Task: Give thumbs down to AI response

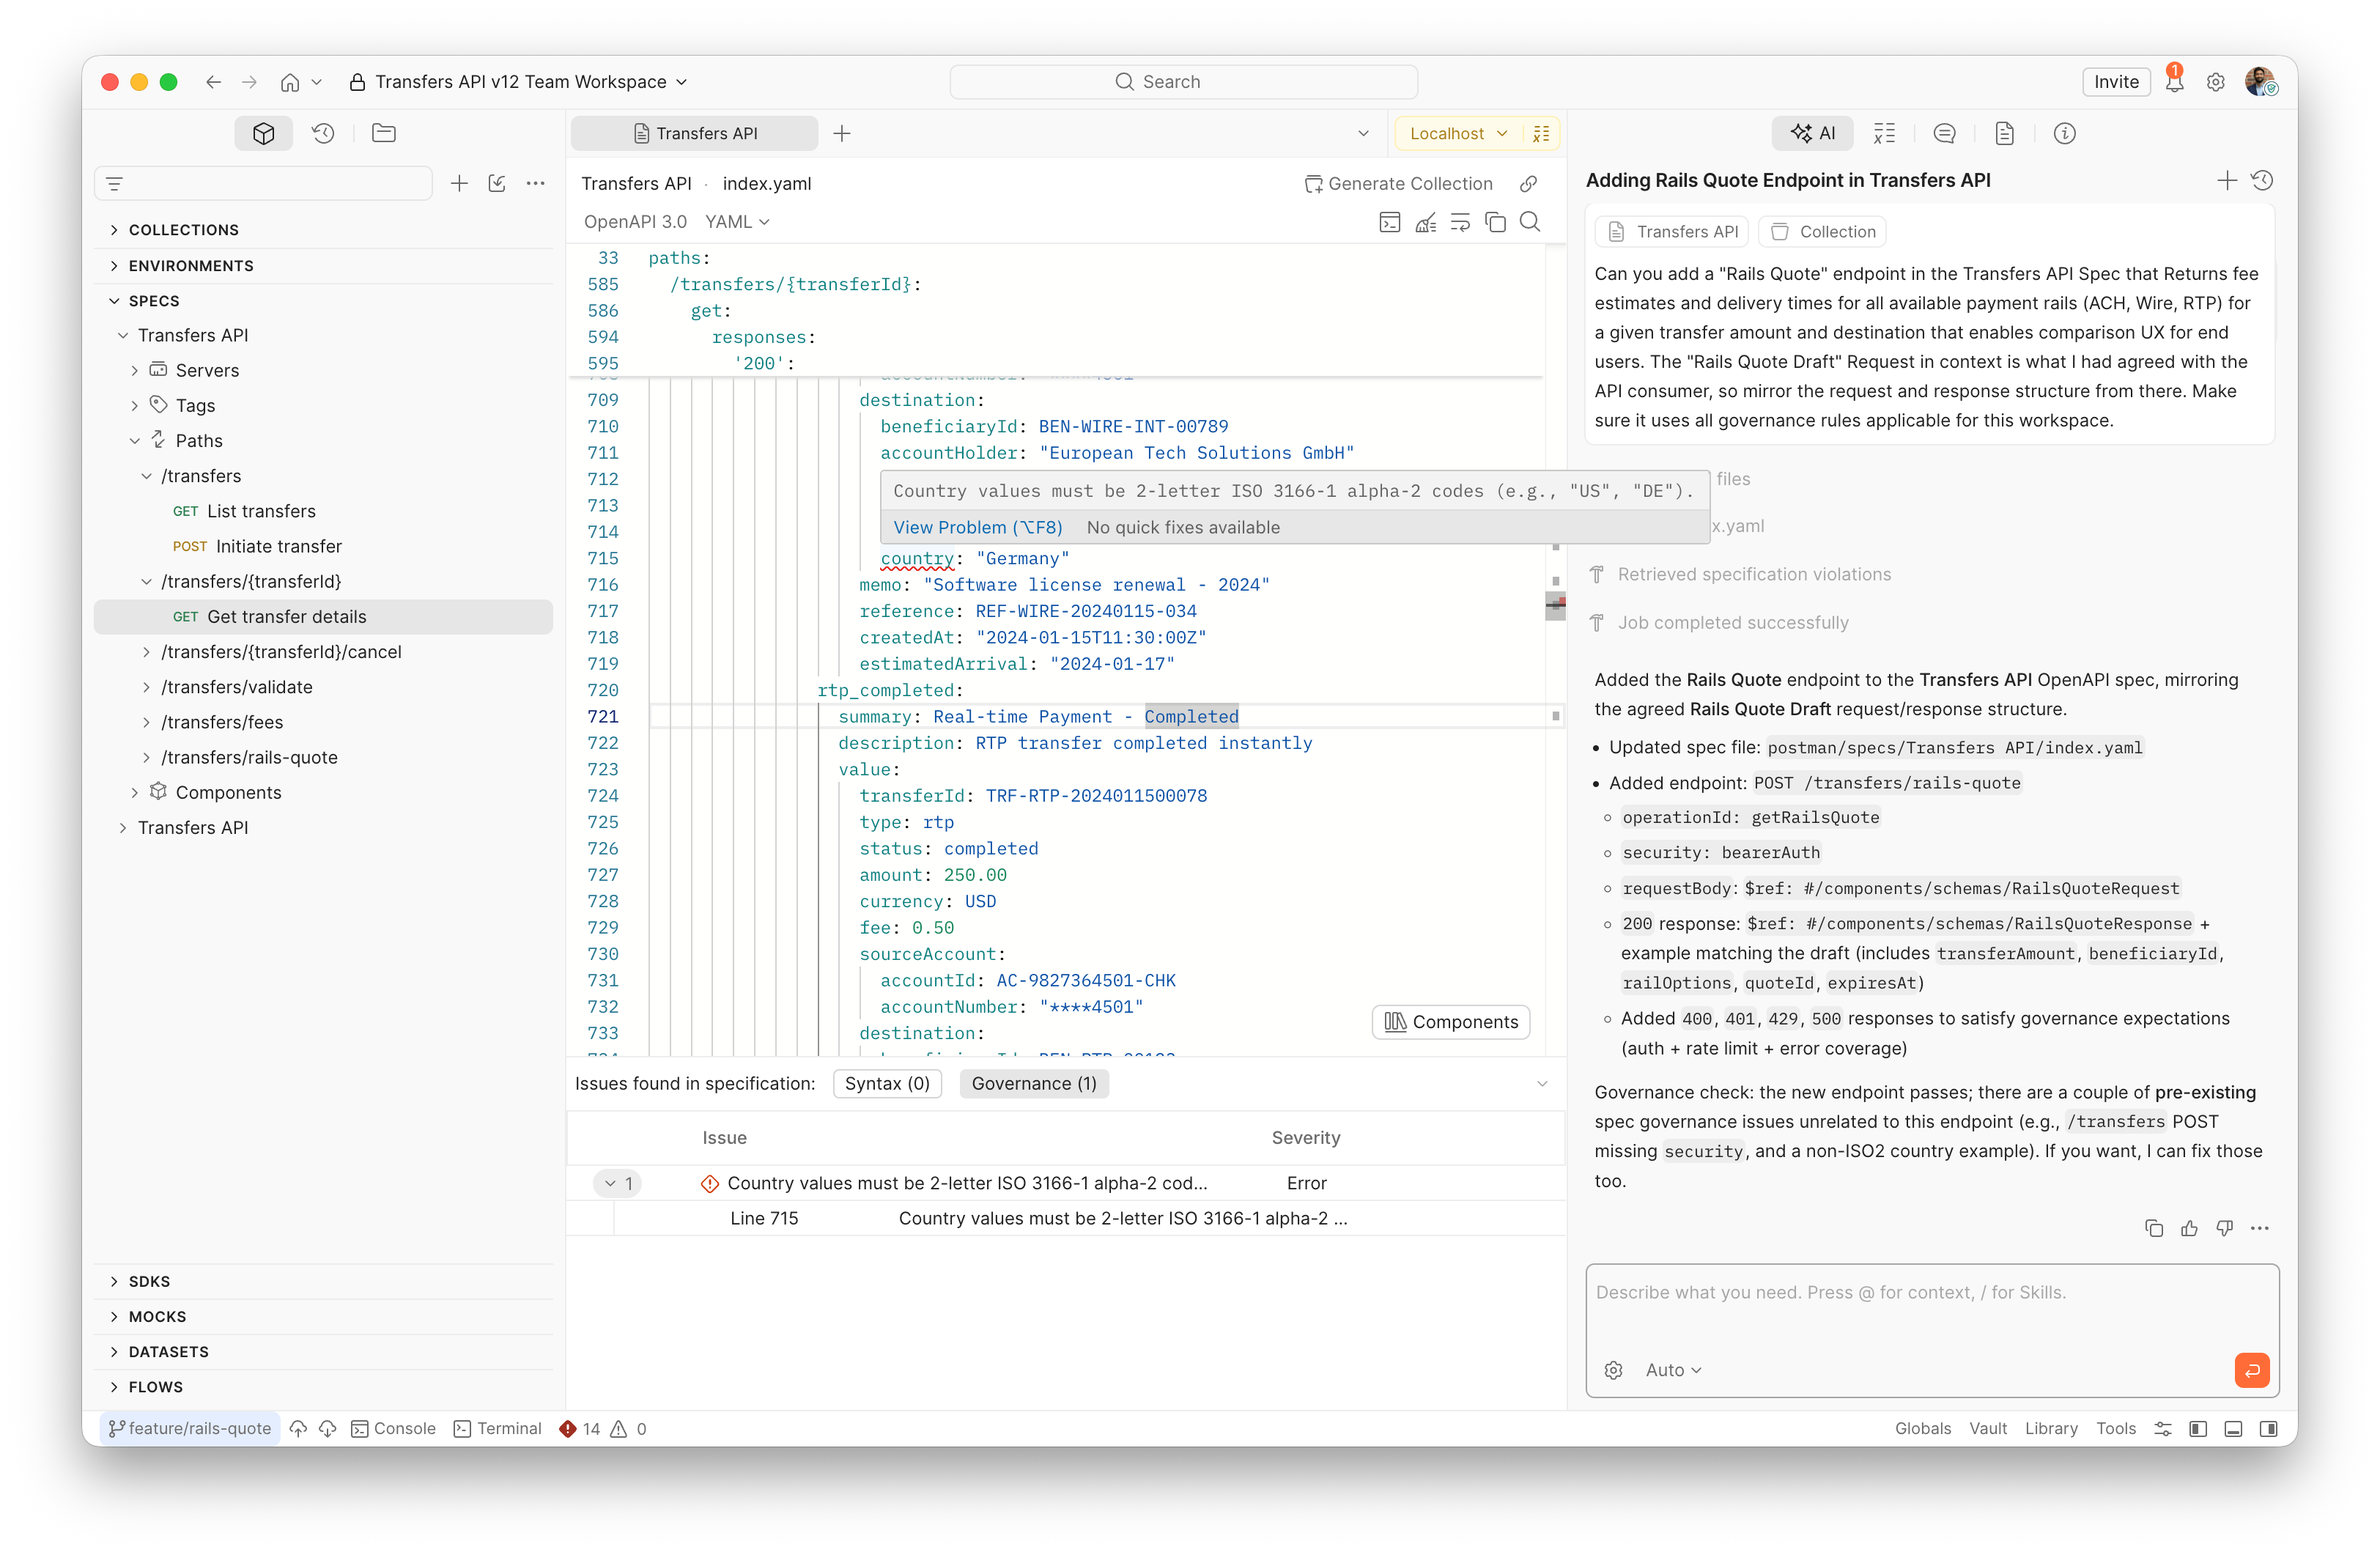Action: [2224, 1228]
